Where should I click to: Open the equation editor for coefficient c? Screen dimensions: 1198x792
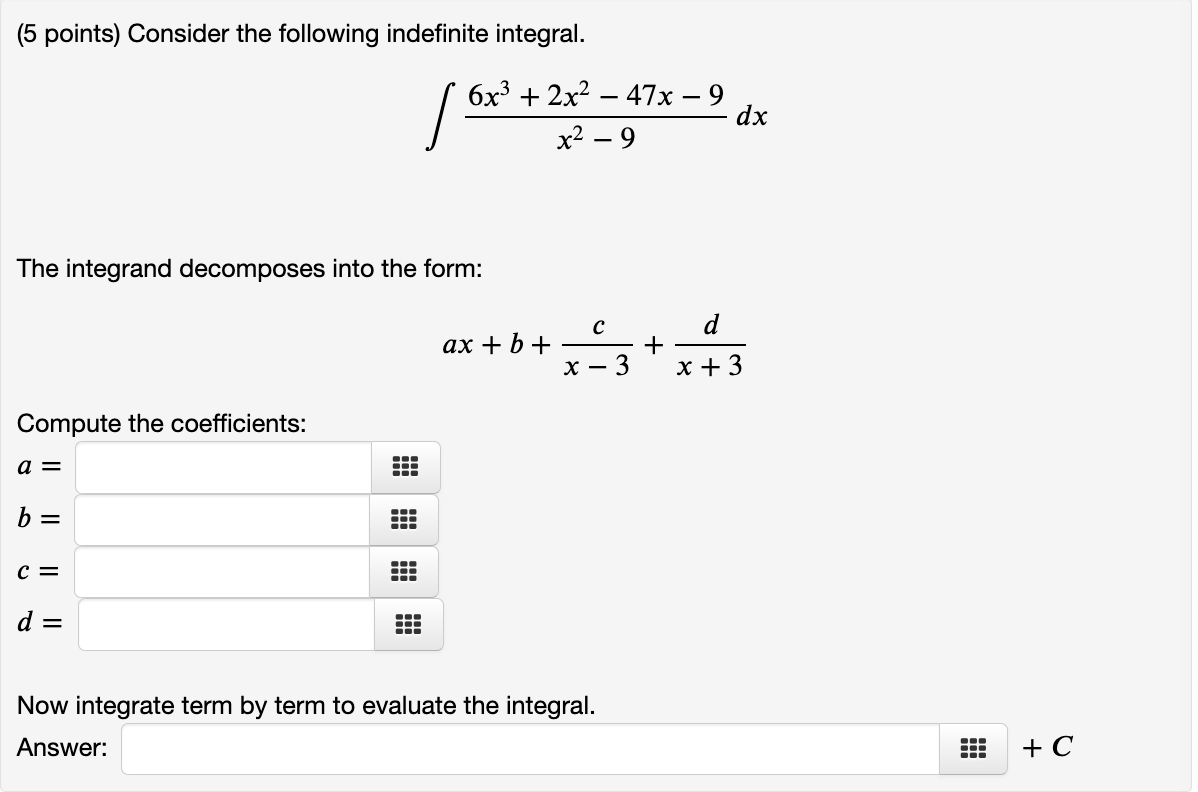(404, 571)
